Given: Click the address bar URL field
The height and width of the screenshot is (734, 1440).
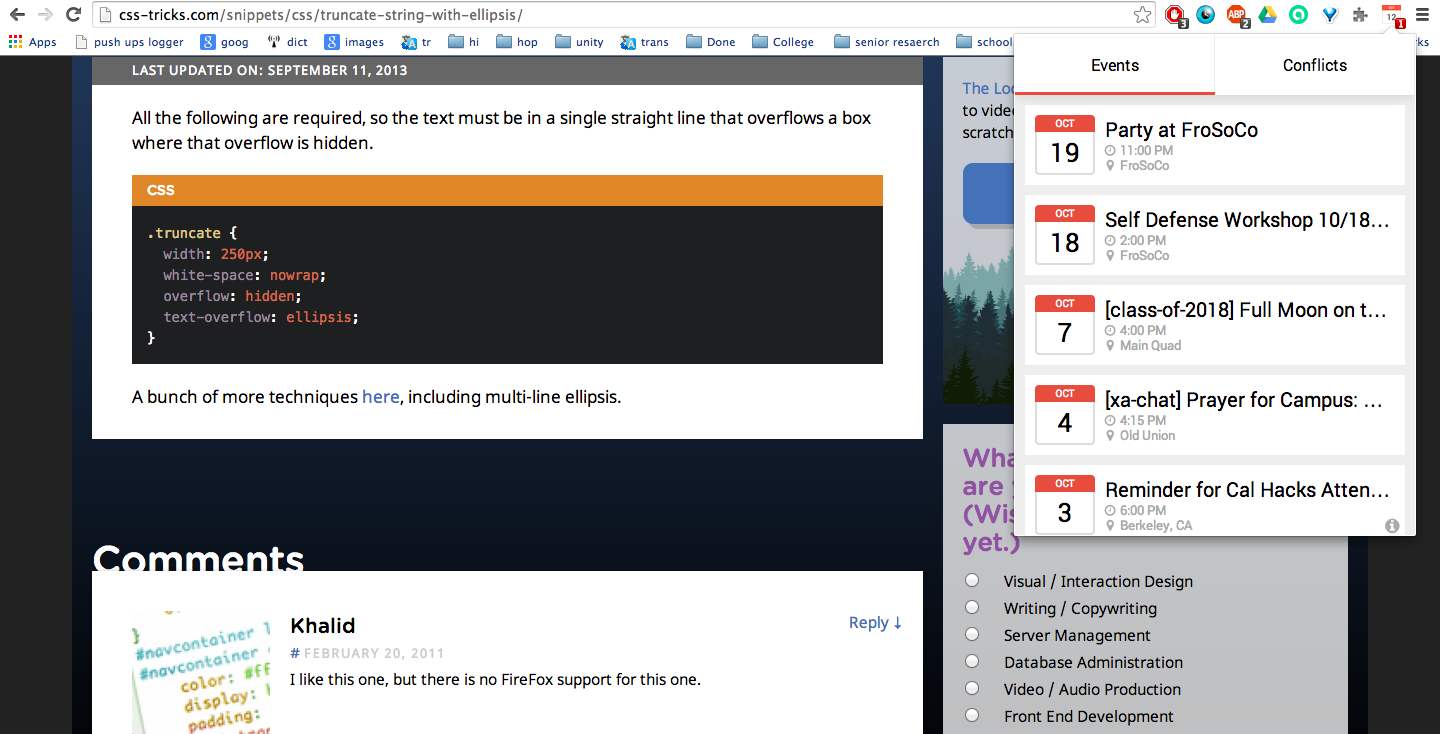Looking at the screenshot, I should (625, 15).
